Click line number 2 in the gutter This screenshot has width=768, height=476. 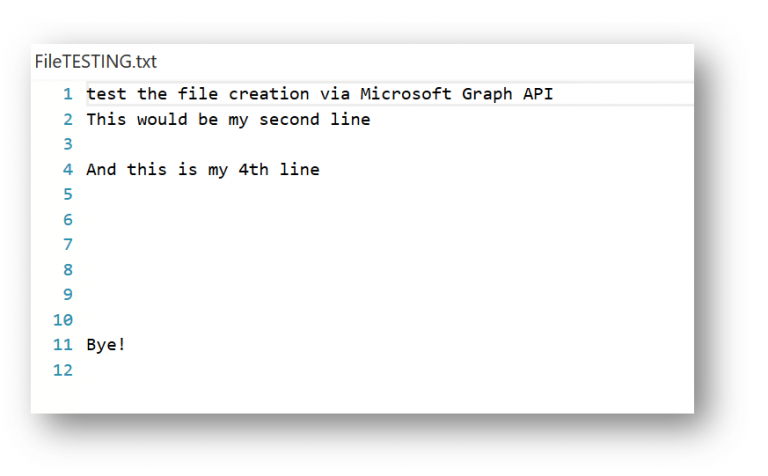pyautogui.click(x=68, y=119)
